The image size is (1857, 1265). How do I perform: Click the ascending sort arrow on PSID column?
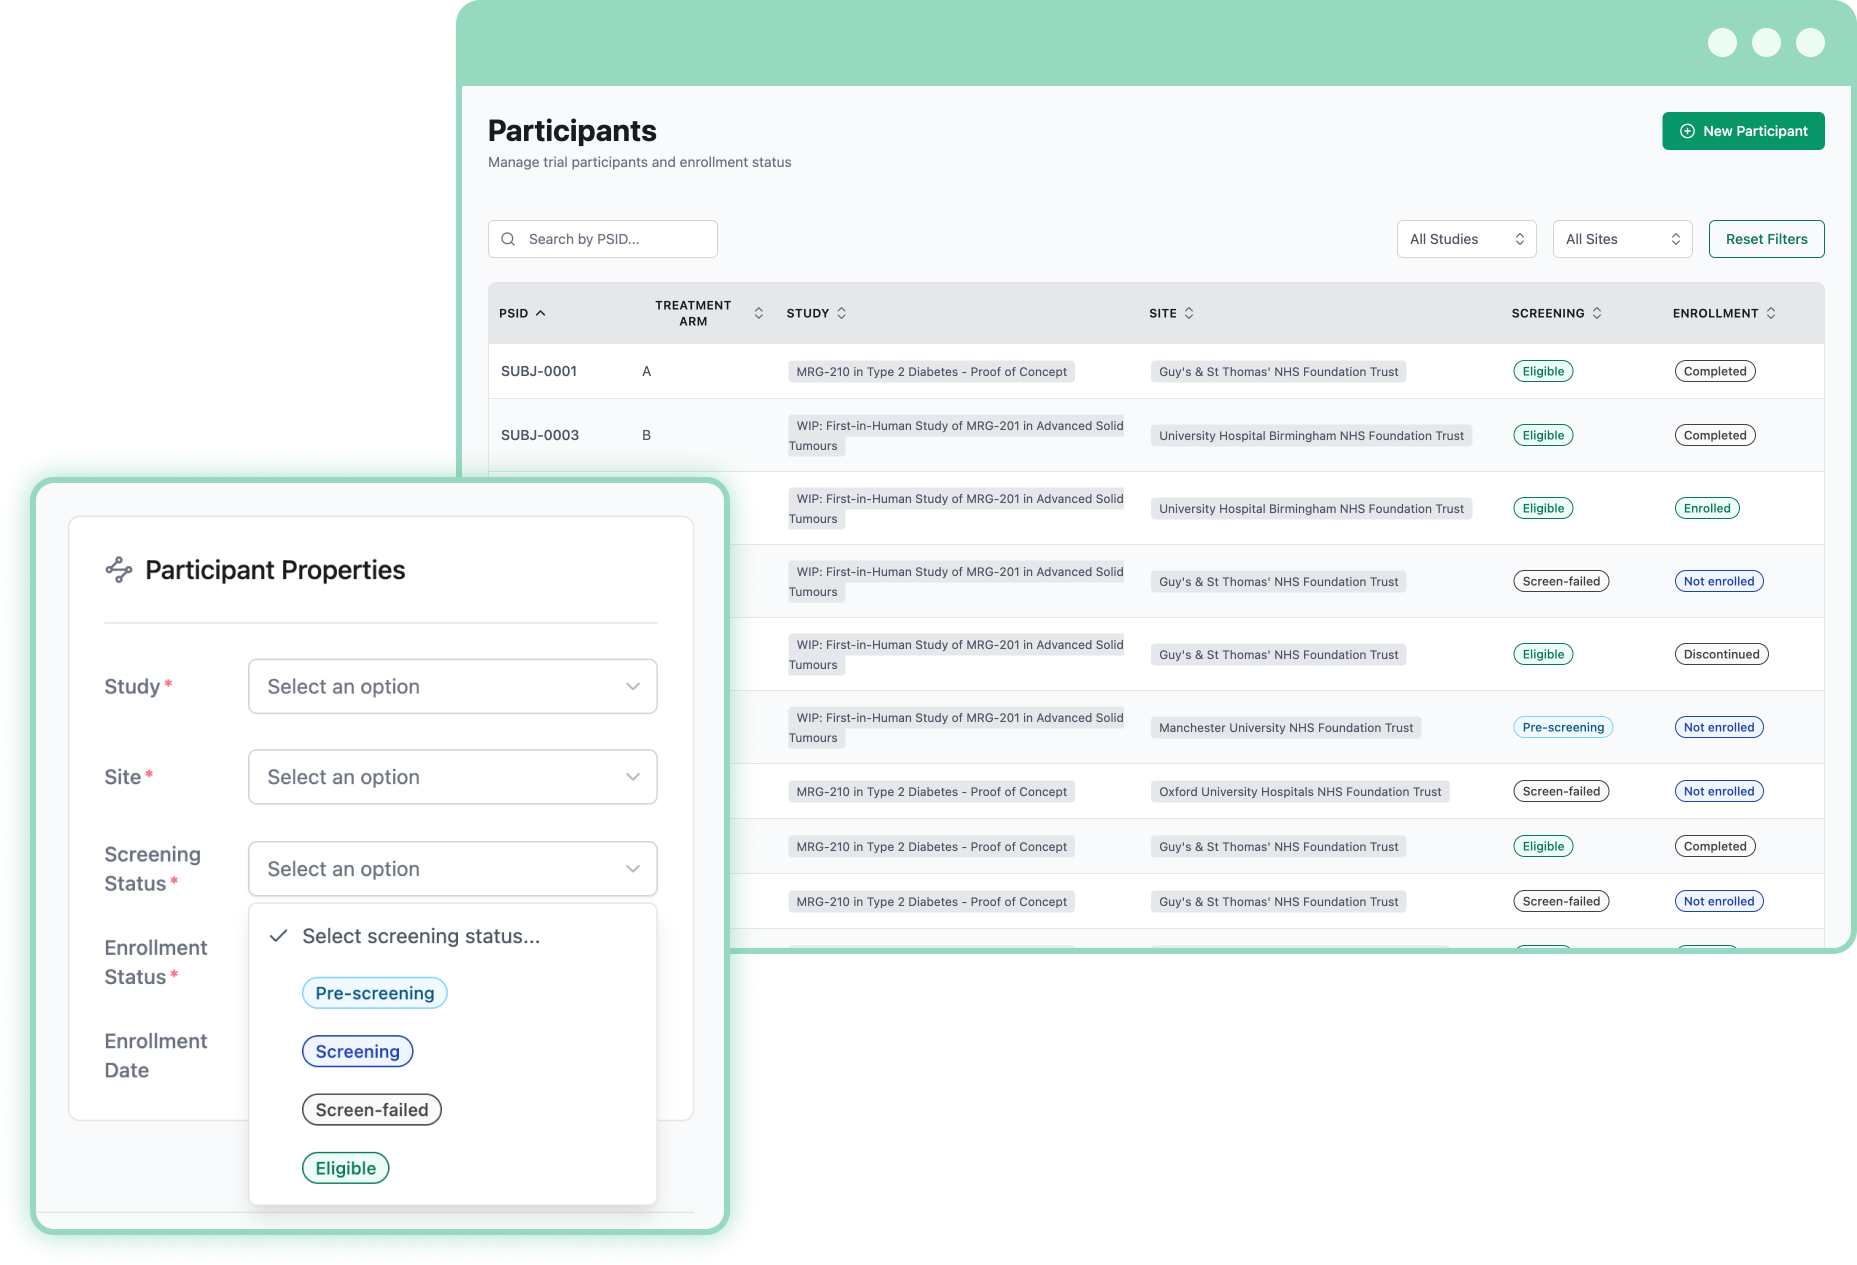[540, 312]
